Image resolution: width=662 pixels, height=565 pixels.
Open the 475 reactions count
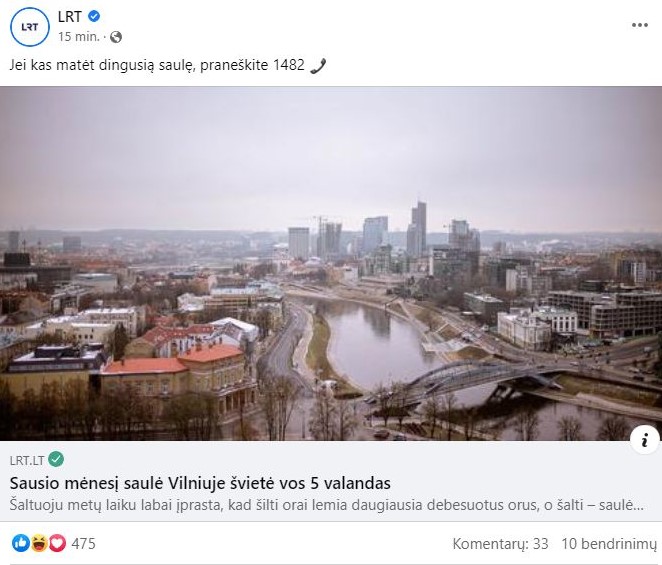(84, 543)
